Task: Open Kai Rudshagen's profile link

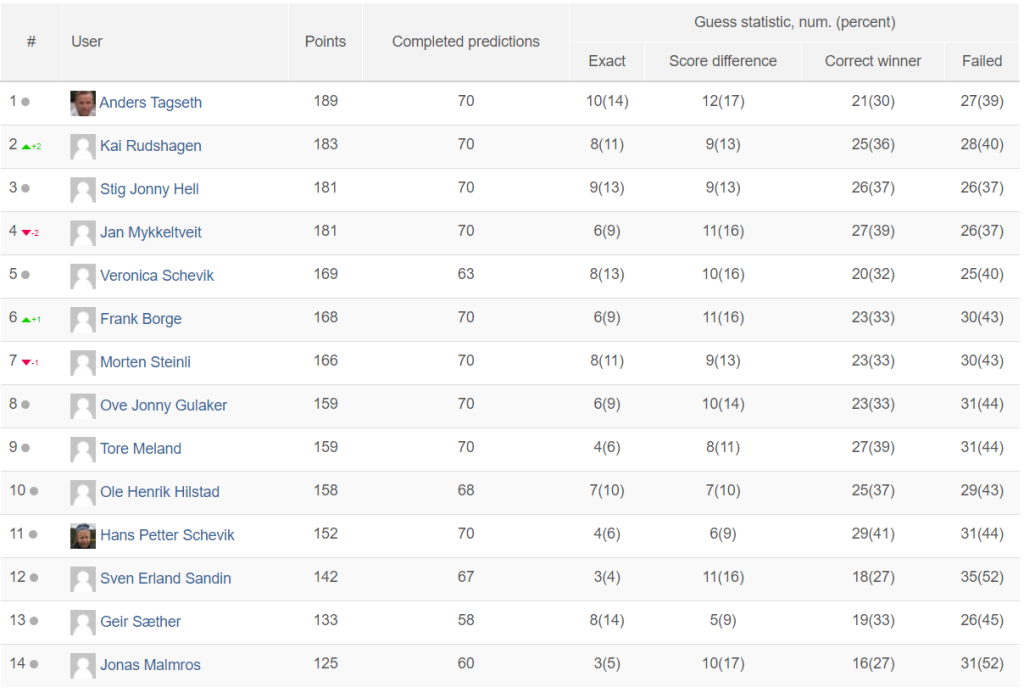Action: click(x=151, y=146)
